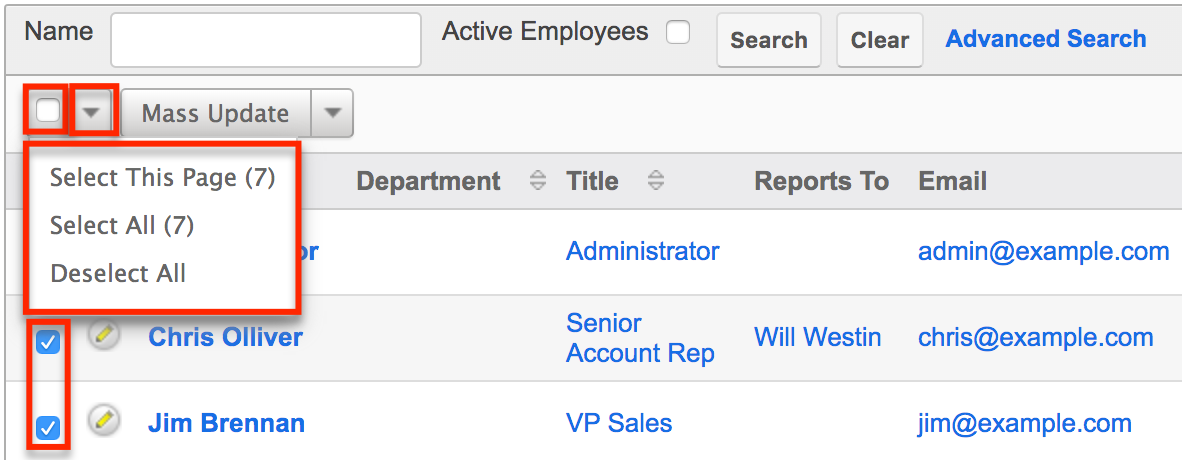Click edit pencil icon for Jim Brennan
The height and width of the screenshot is (460, 1182).
point(102,421)
